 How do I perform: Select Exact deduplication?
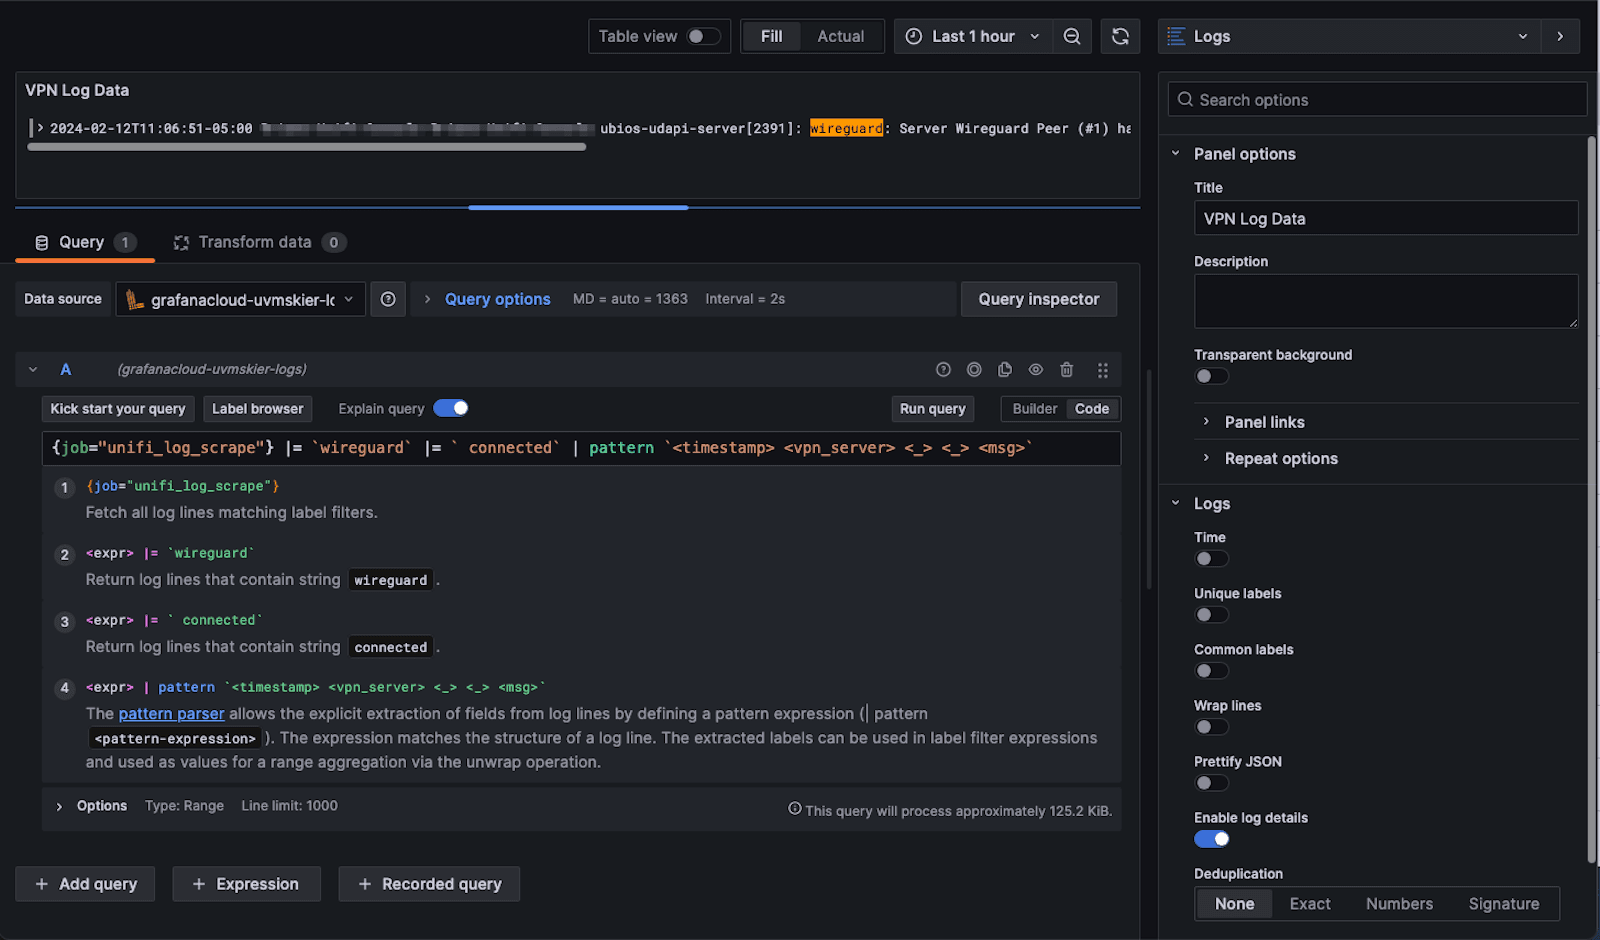tap(1310, 904)
